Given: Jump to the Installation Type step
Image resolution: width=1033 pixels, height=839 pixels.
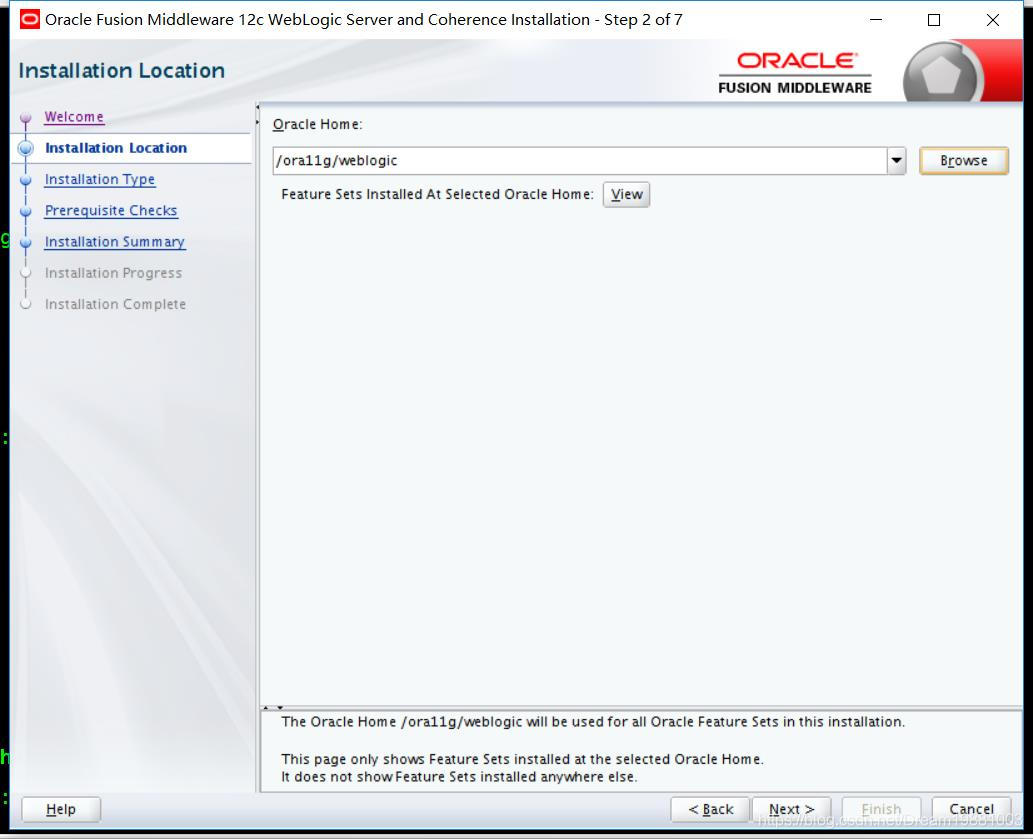Looking at the screenshot, I should pos(99,179).
